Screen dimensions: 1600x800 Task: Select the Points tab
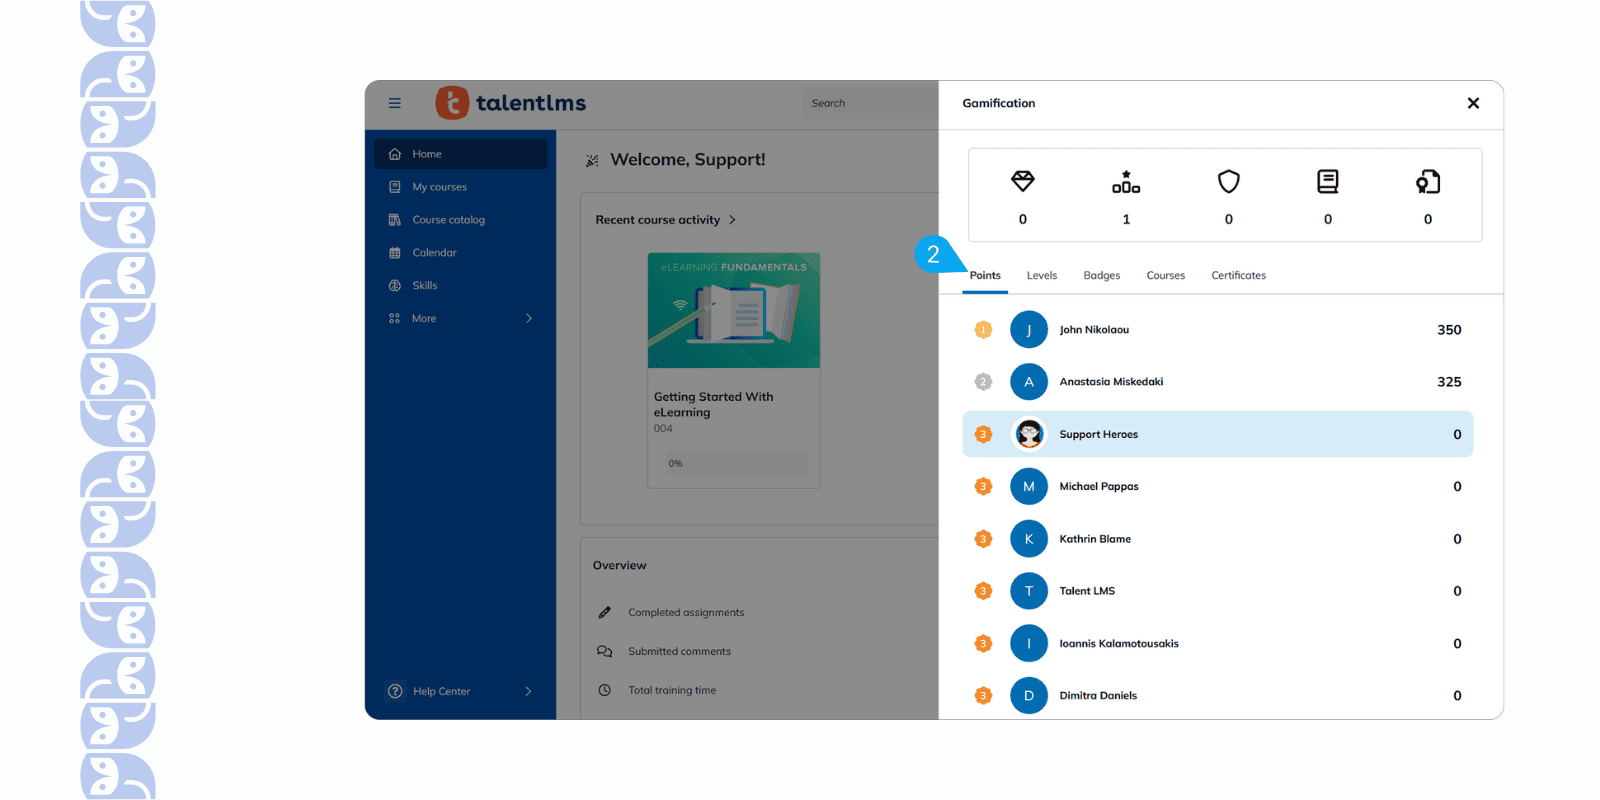coord(985,275)
